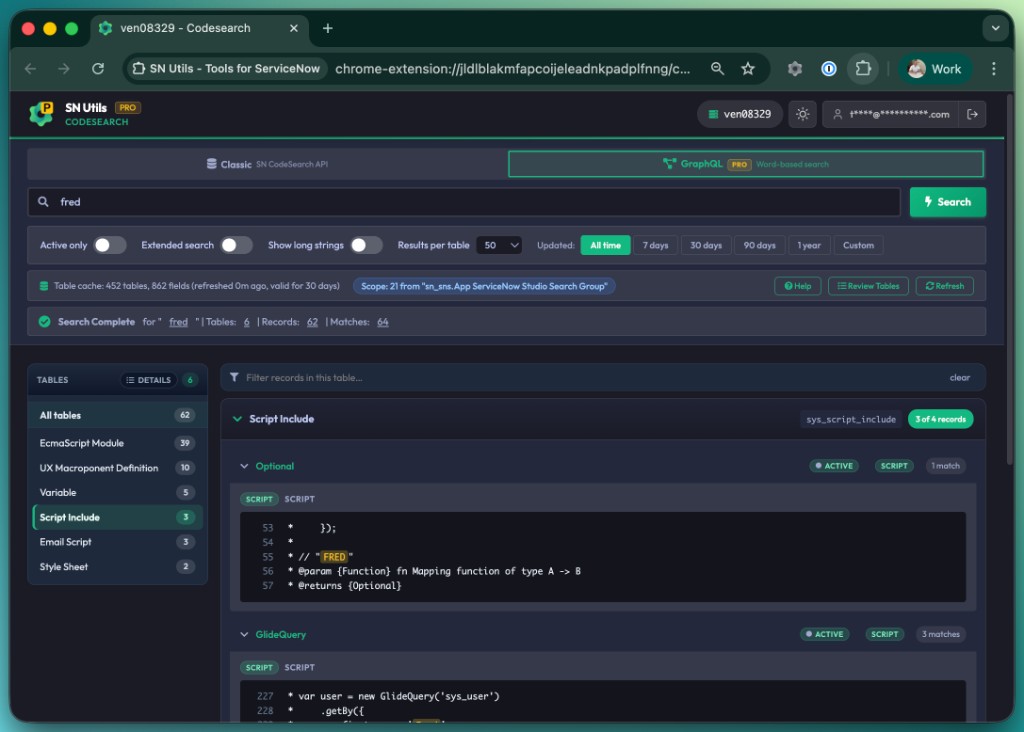Viewport: 1024px width, 732px height.
Task: Toggle the Extended search switch
Action: click(236, 245)
